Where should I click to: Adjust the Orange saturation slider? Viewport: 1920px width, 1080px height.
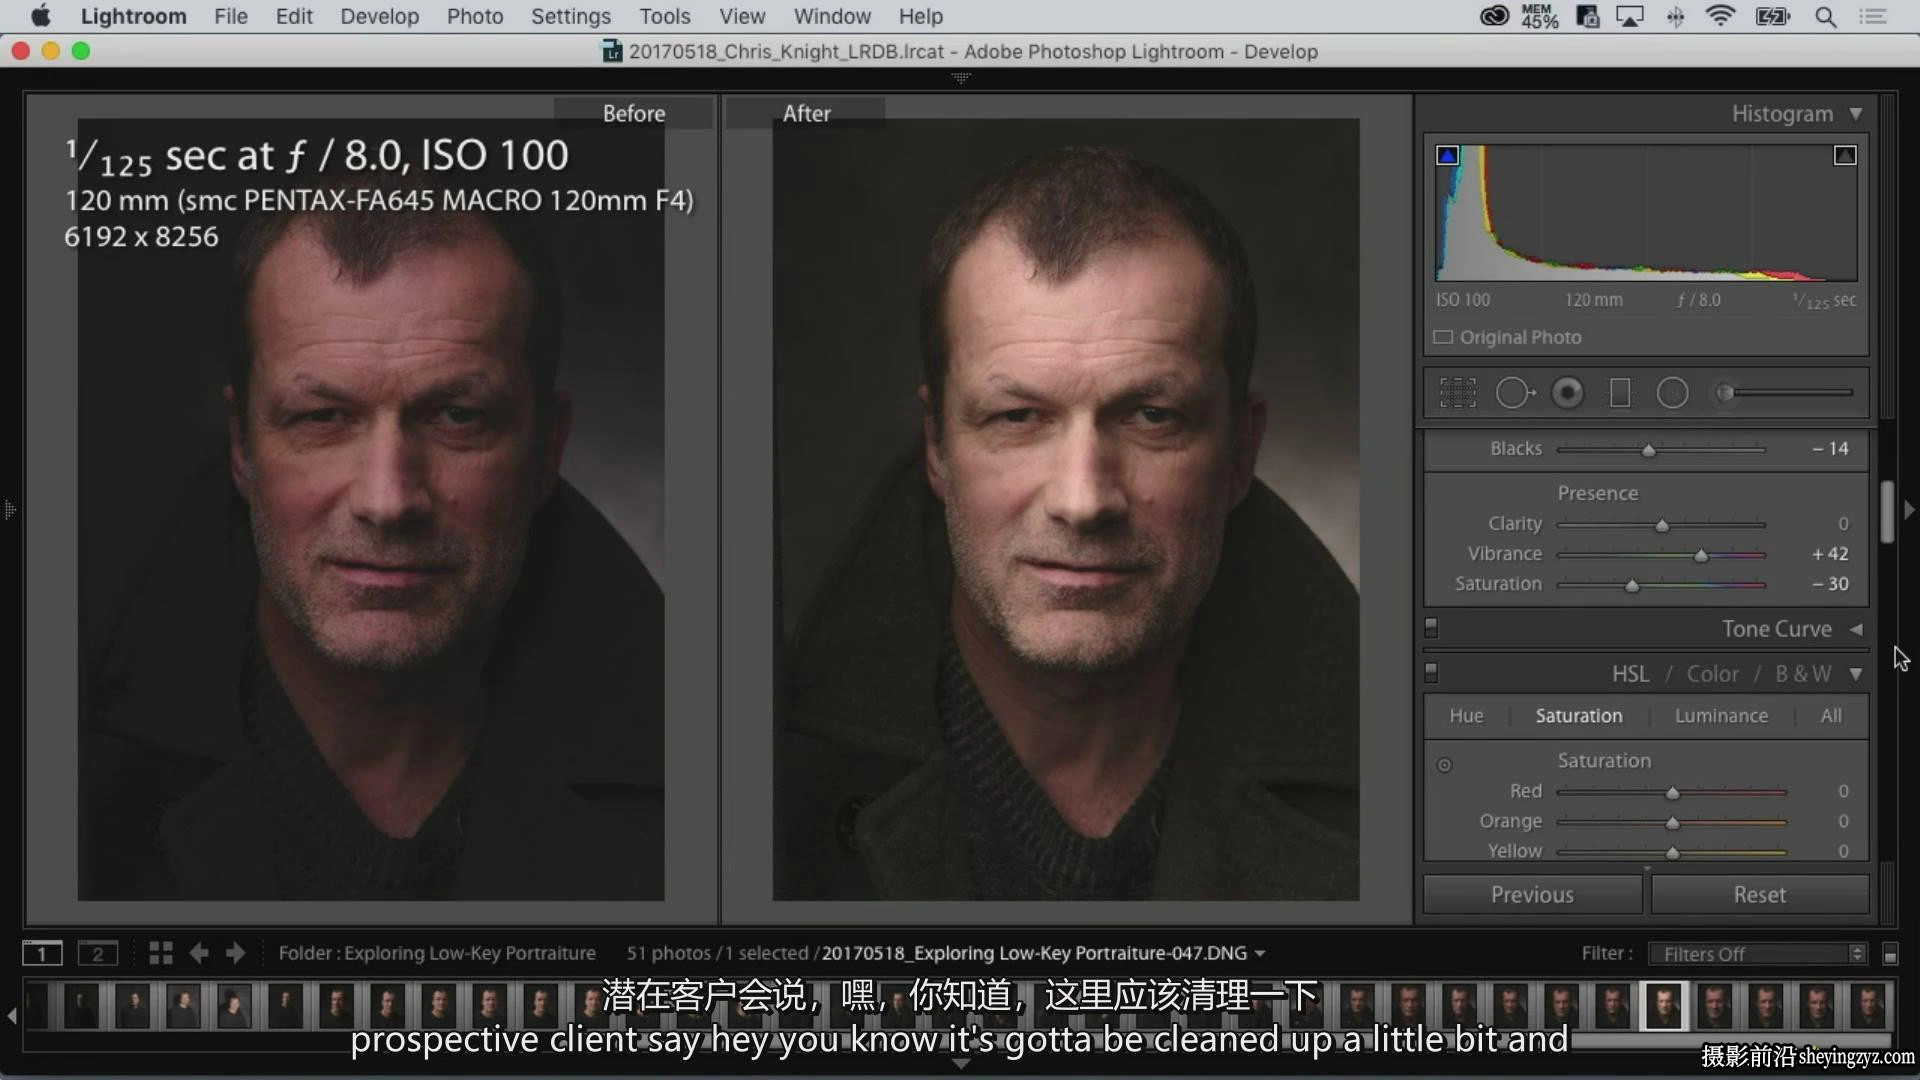1671,822
